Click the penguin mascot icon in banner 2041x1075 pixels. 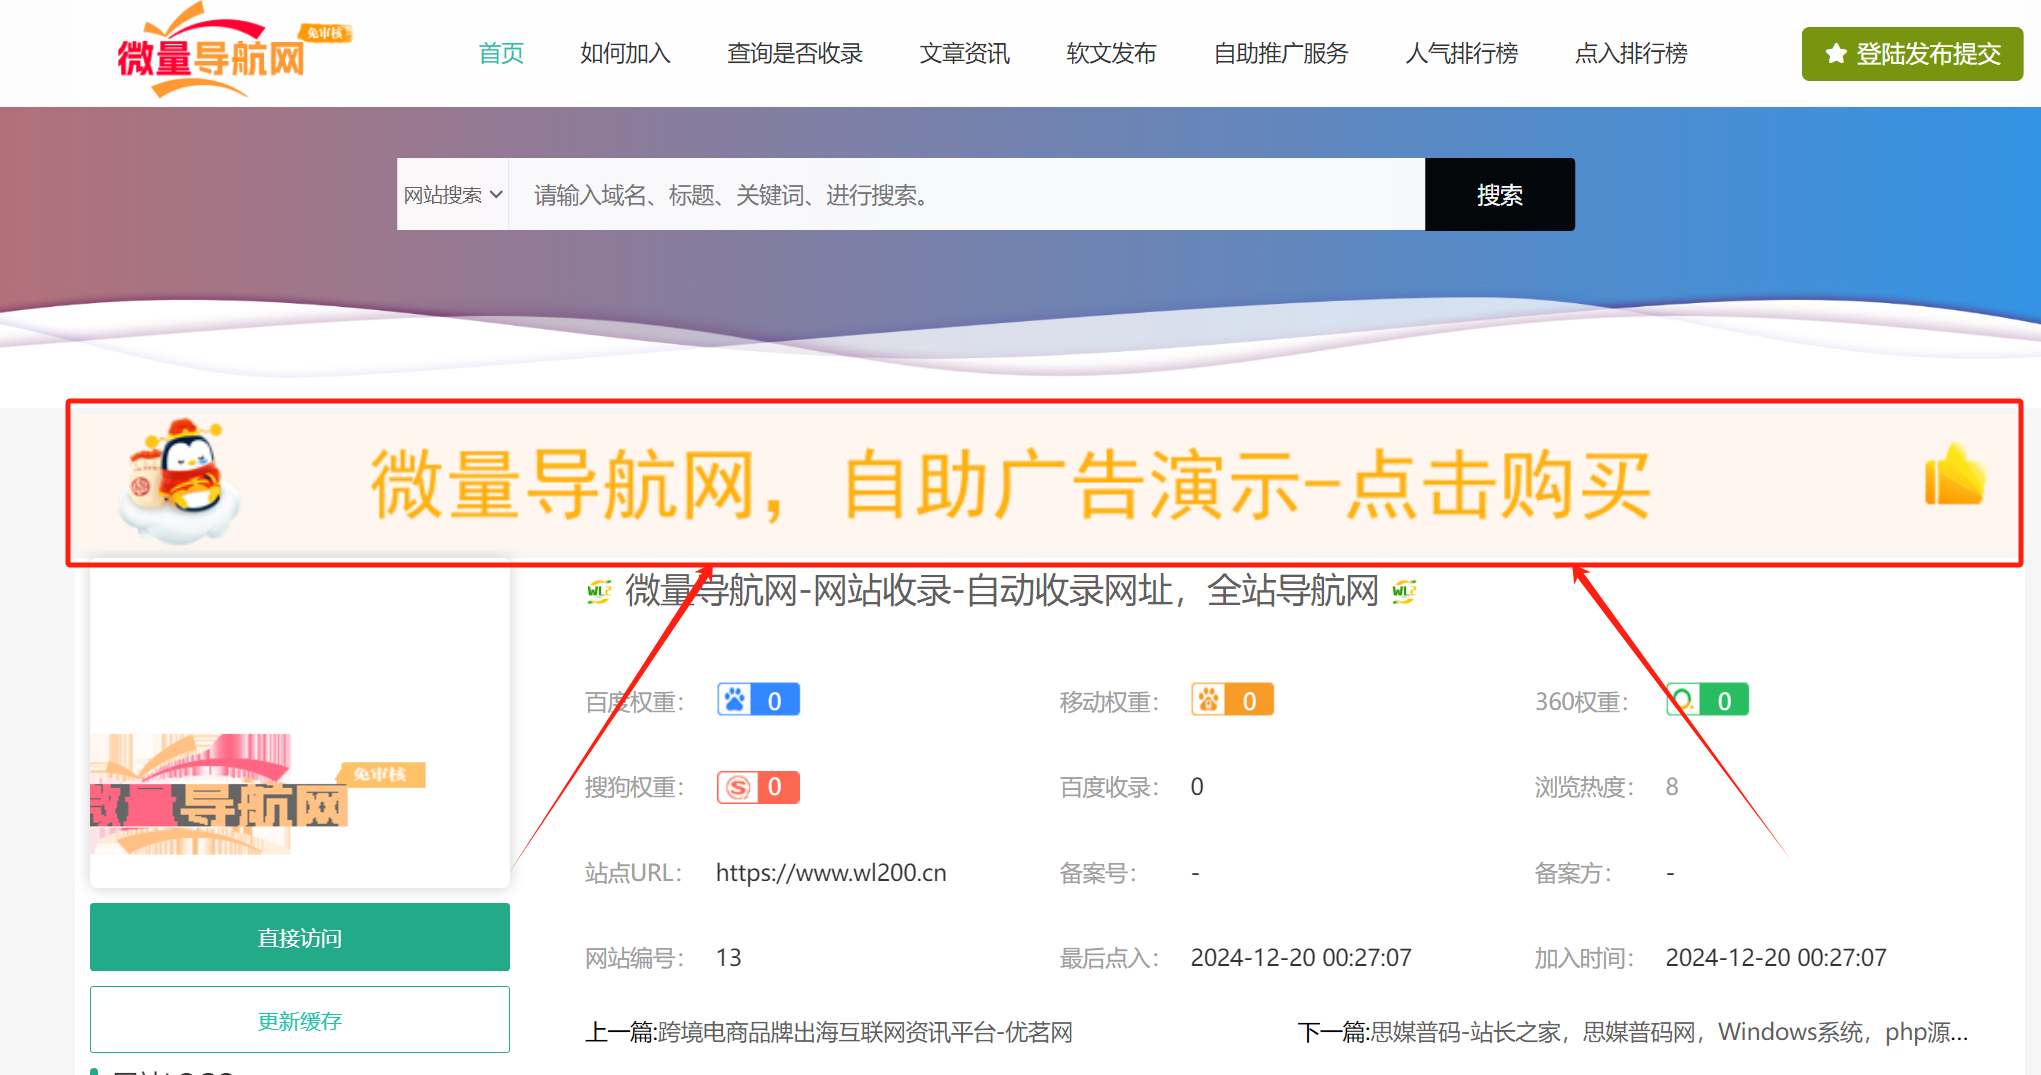click(178, 481)
